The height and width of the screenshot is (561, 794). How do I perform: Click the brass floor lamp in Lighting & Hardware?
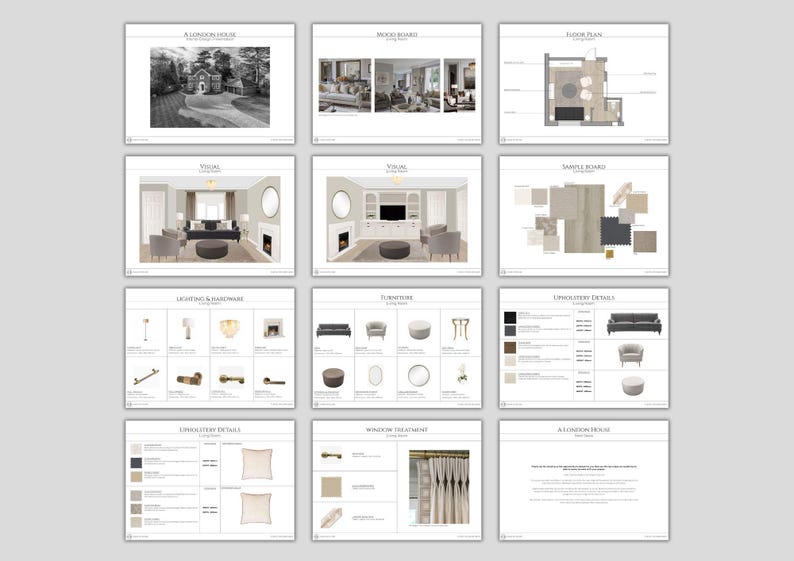click(x=146, y=330)
